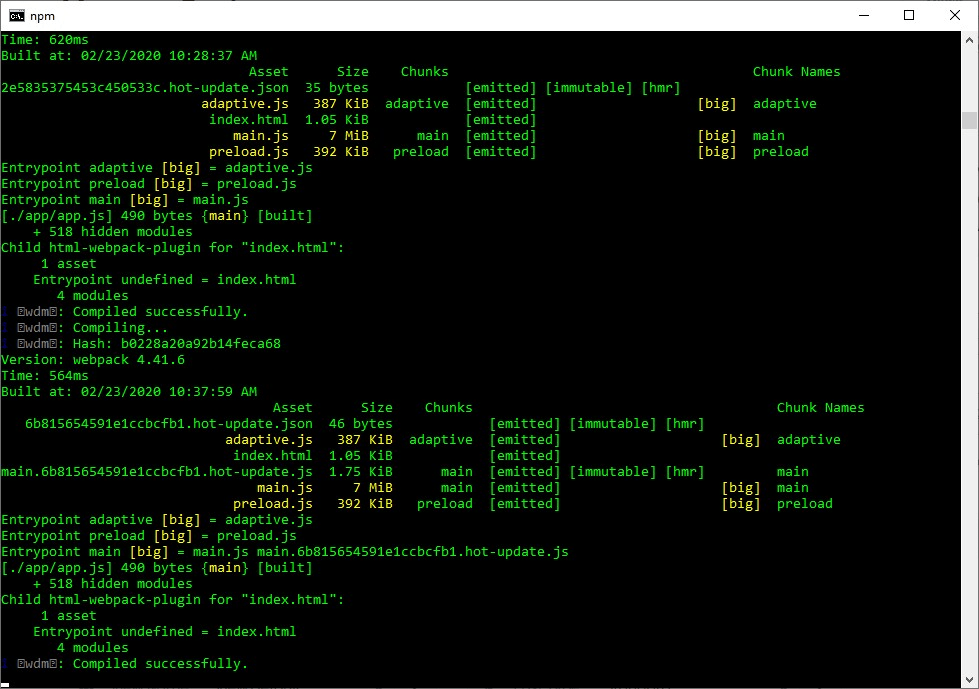Click the "Time: 564ms" line
979x689 pixels.
(45, 376)
